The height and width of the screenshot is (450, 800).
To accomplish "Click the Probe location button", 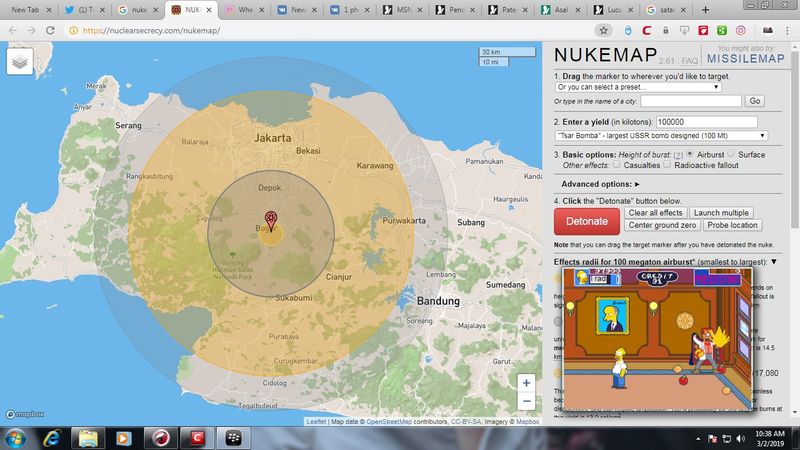I will (732, 225).
